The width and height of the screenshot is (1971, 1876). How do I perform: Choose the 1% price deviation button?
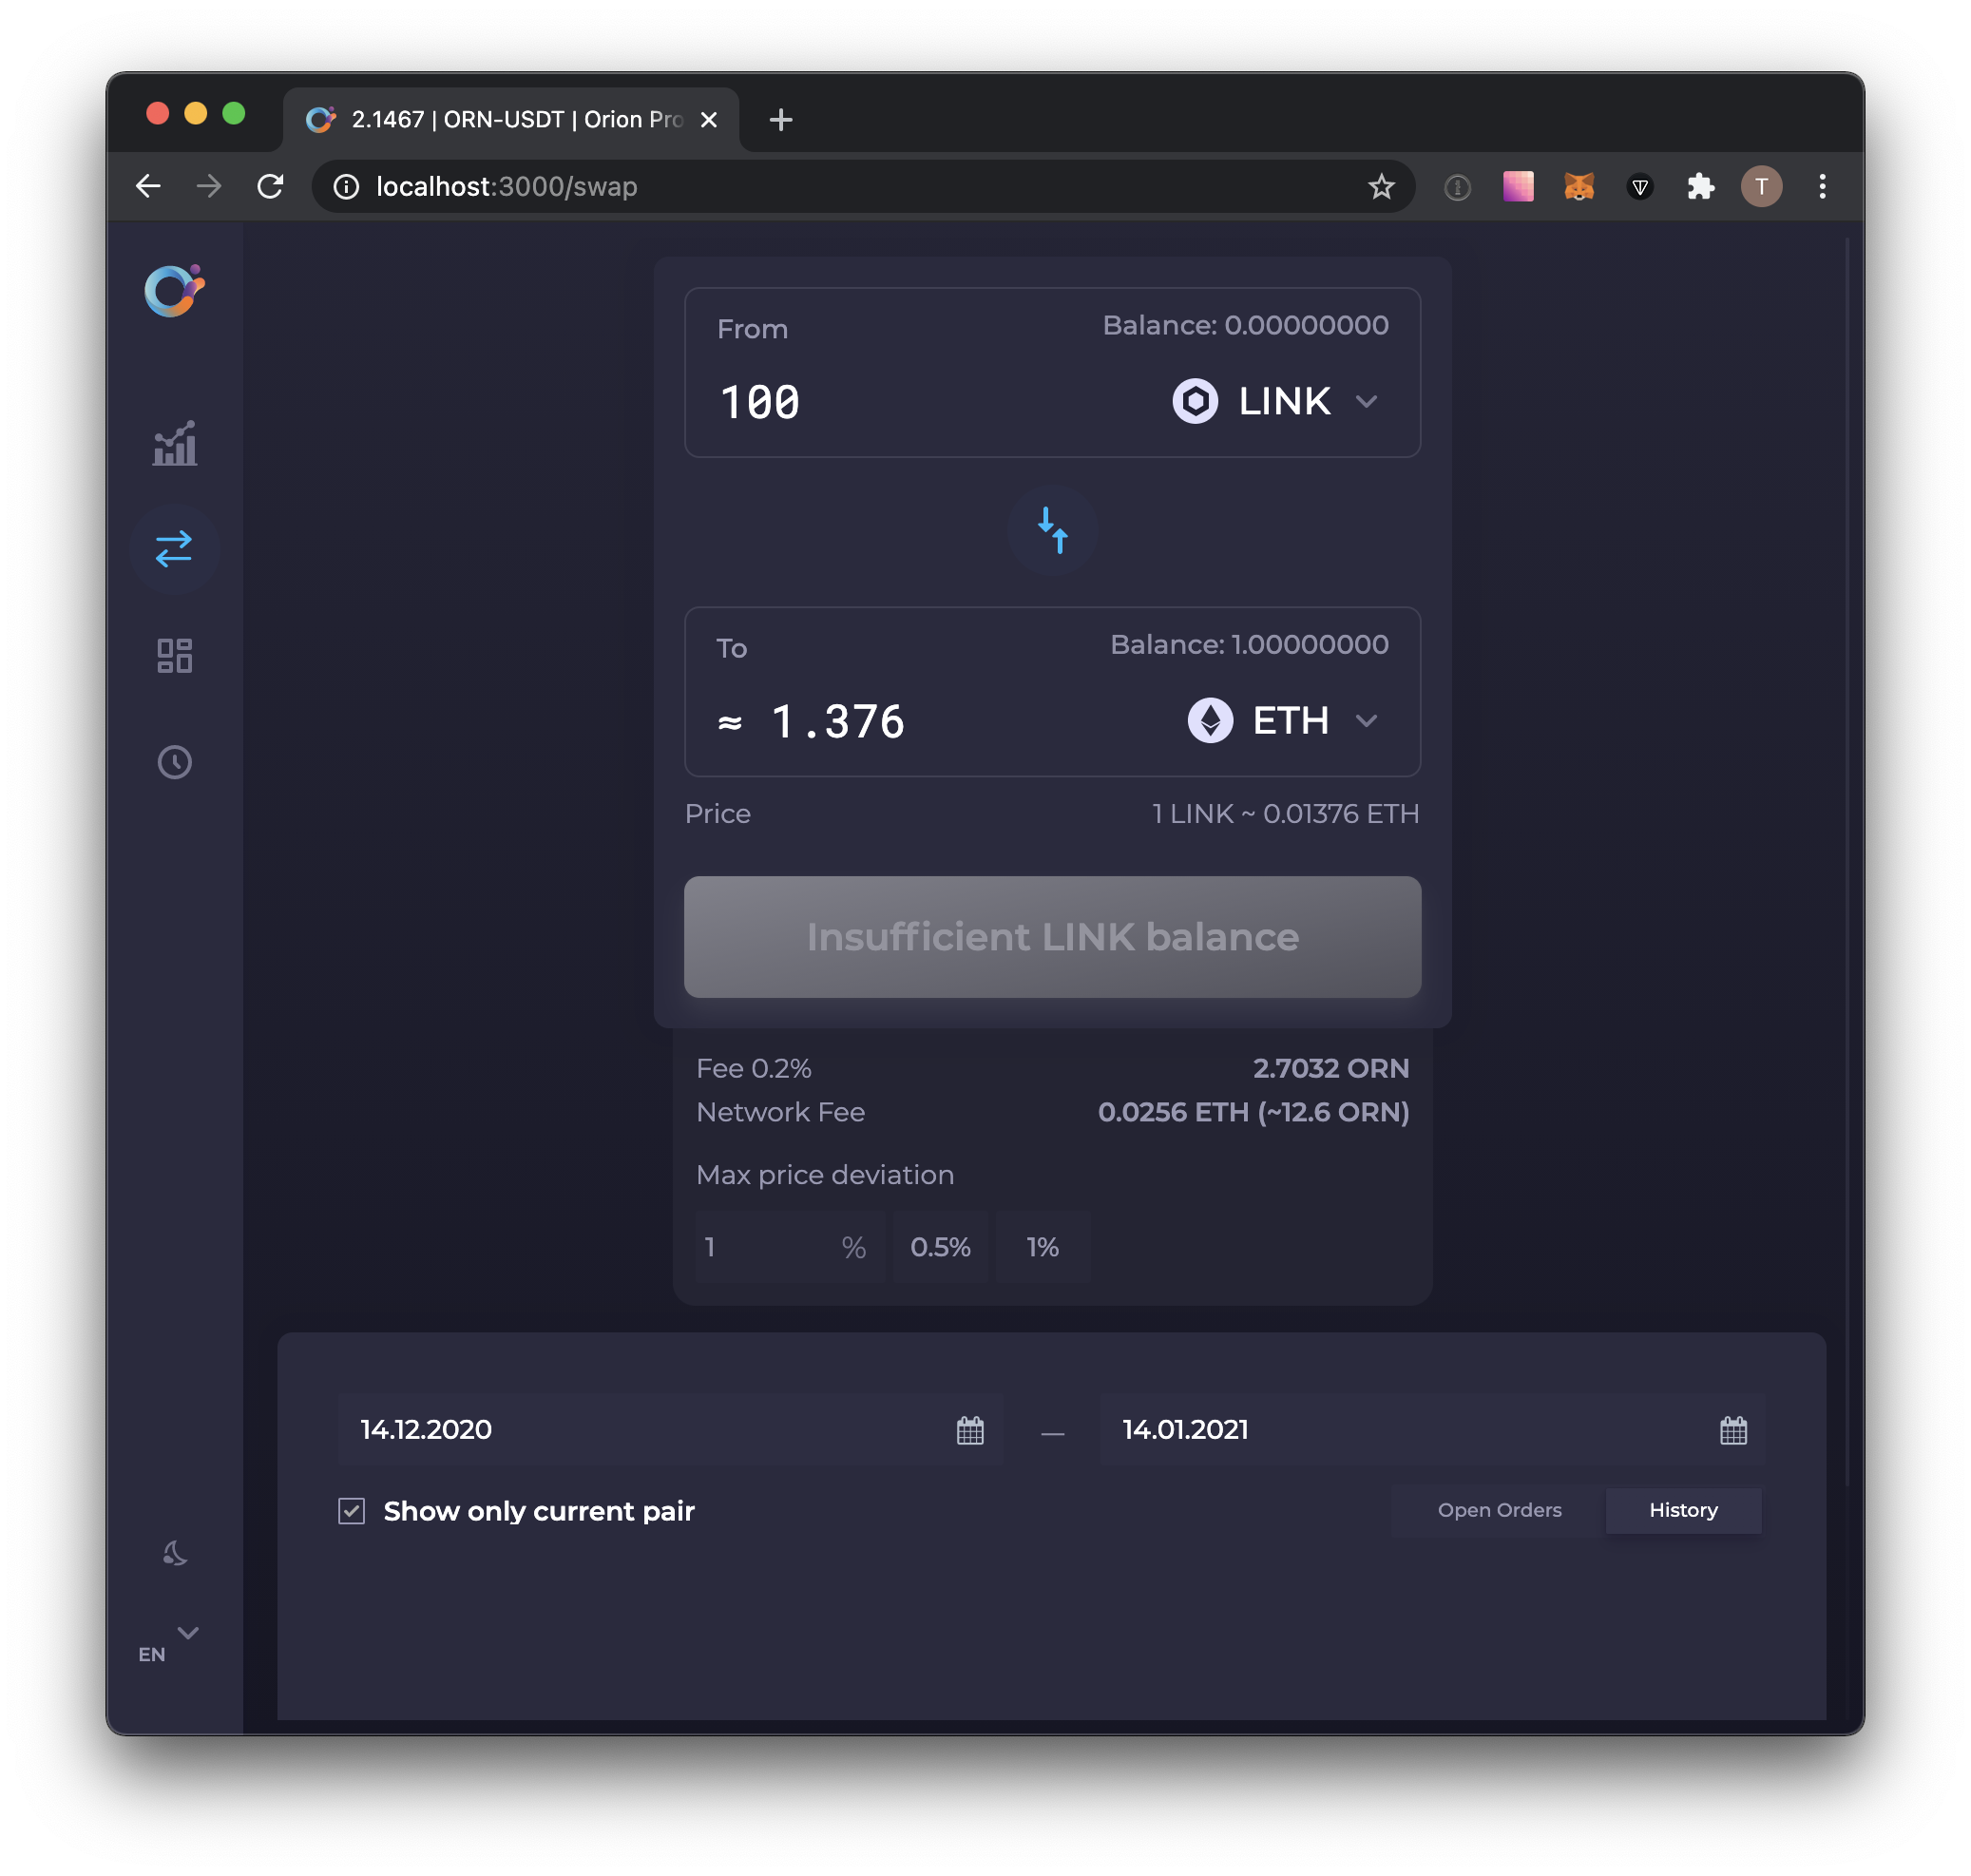pyautogui.click(x=1042, y=1247)
